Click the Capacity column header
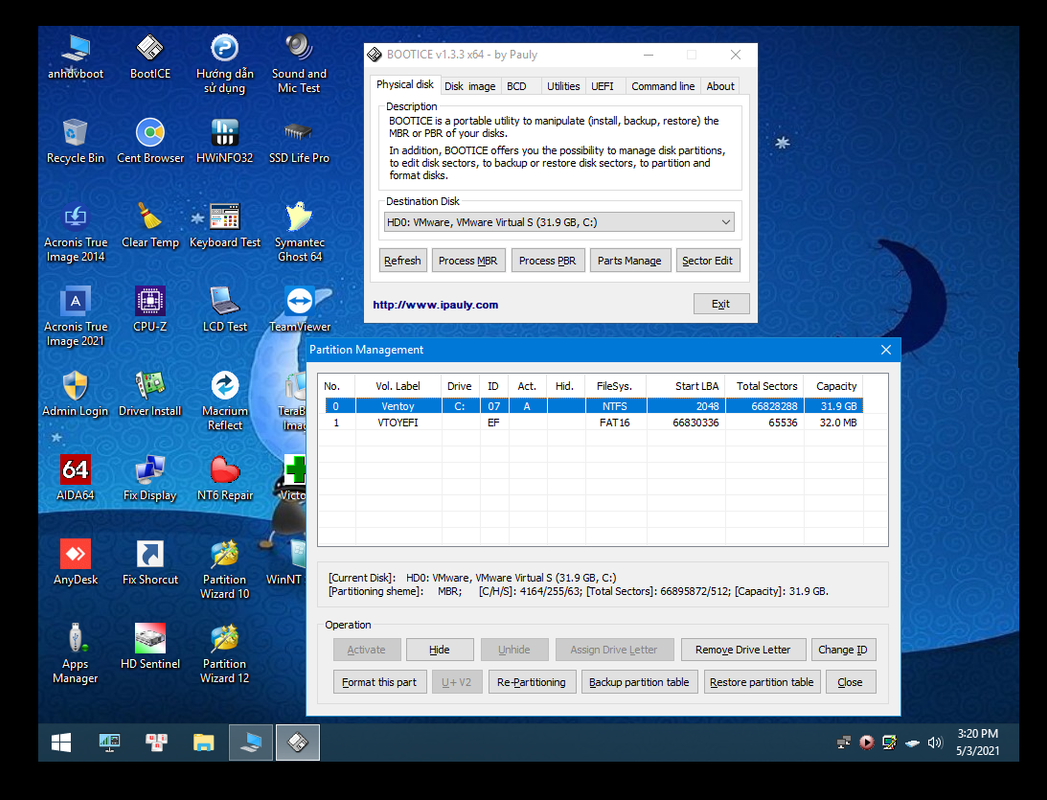This screenshot has width=1047, height=800. pos(836,386)
